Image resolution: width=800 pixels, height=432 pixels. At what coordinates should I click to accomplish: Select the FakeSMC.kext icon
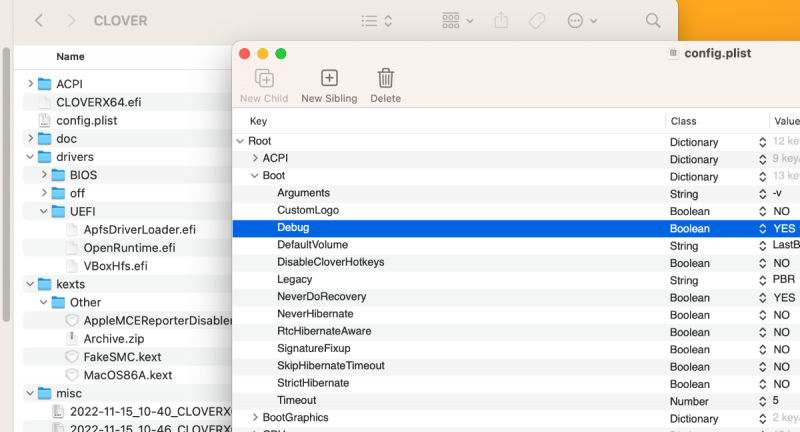click(72, 357)
